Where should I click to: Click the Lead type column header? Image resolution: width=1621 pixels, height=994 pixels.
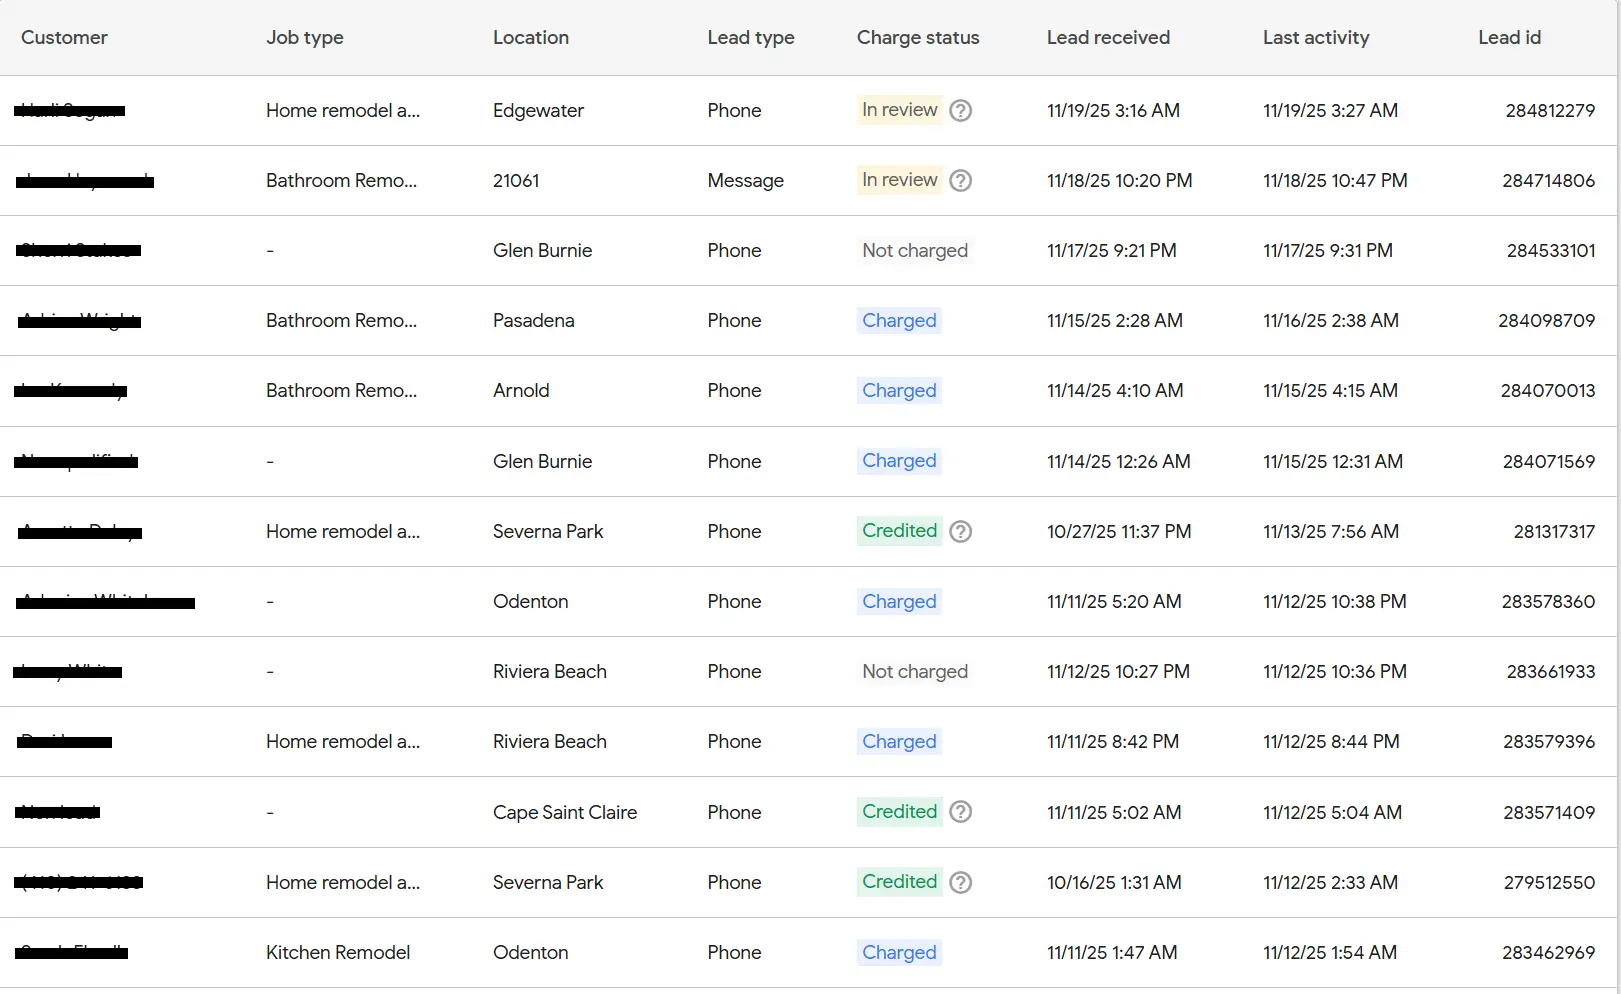pos(750,37)
